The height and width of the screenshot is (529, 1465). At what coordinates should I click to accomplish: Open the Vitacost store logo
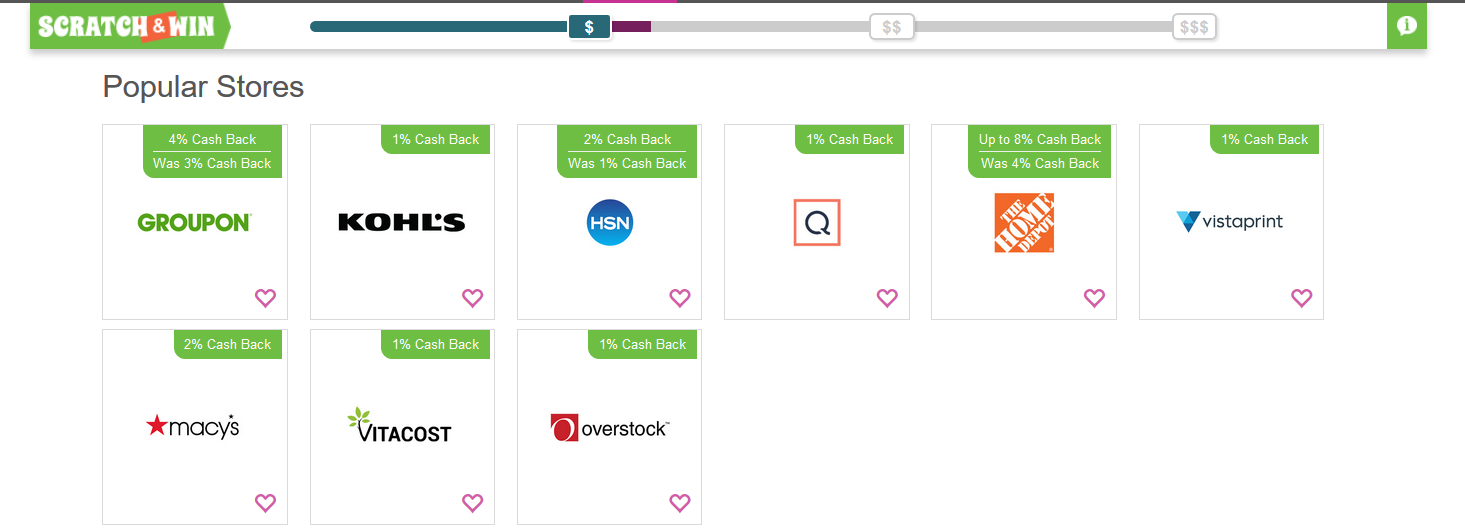coord(399,425)
